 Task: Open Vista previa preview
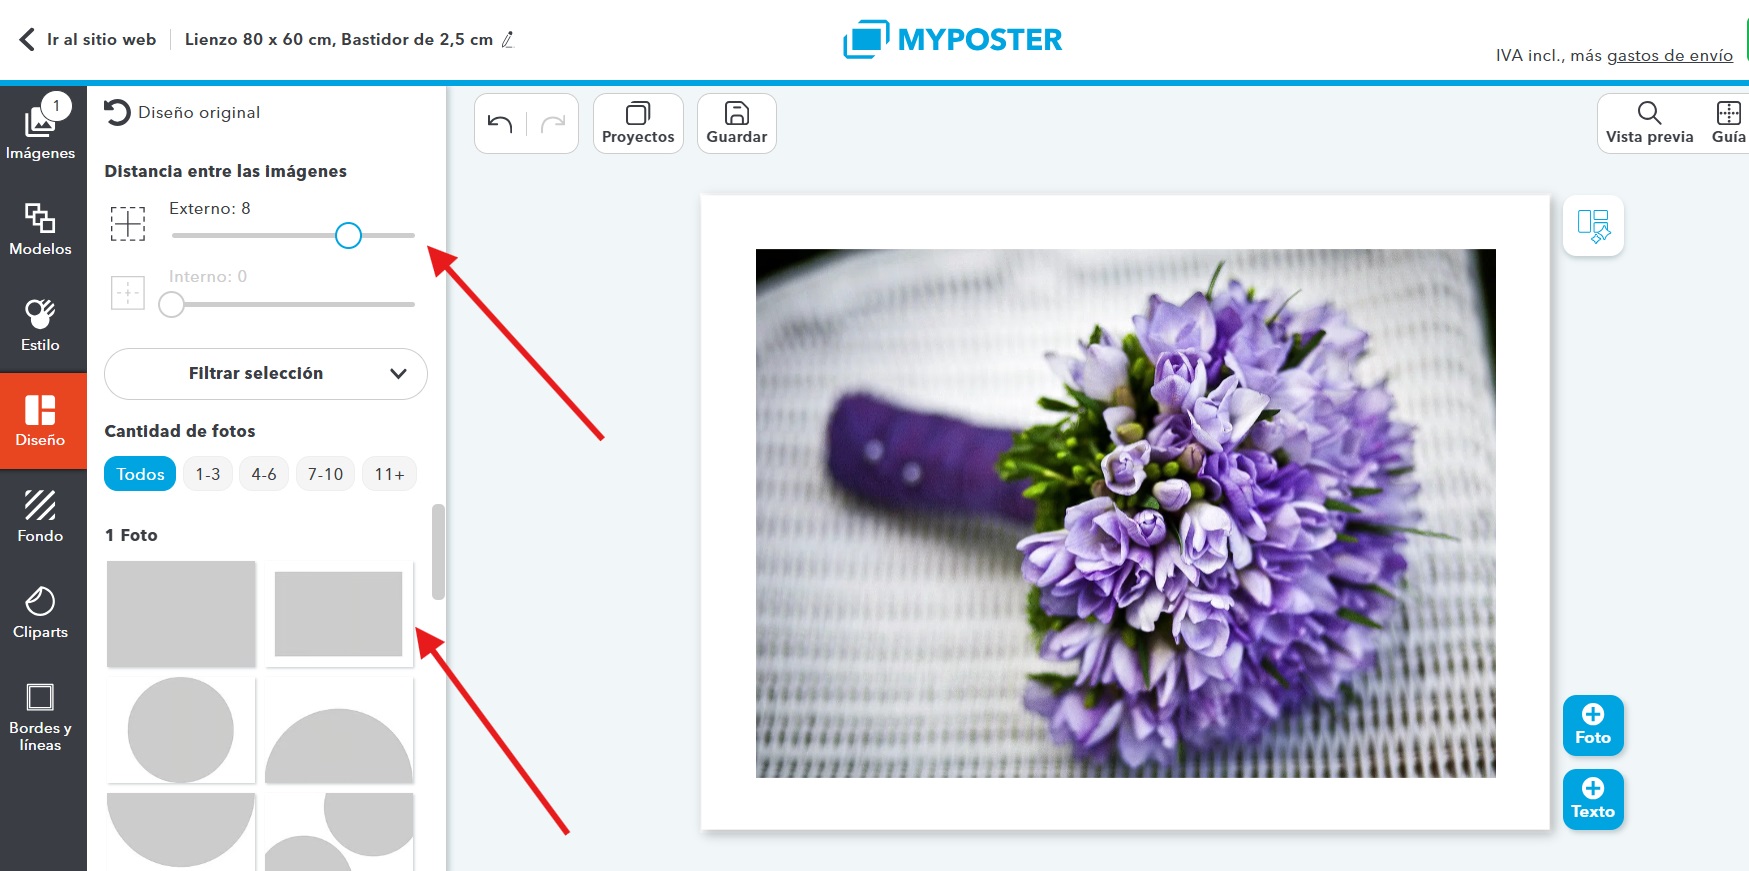pos(1649,124)
